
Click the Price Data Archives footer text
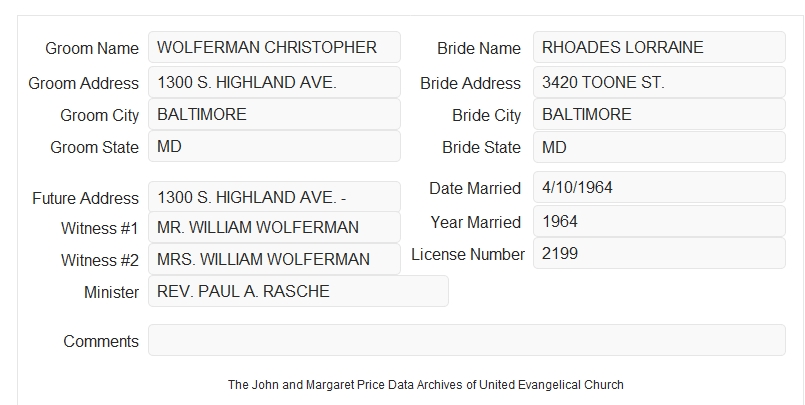426,385
